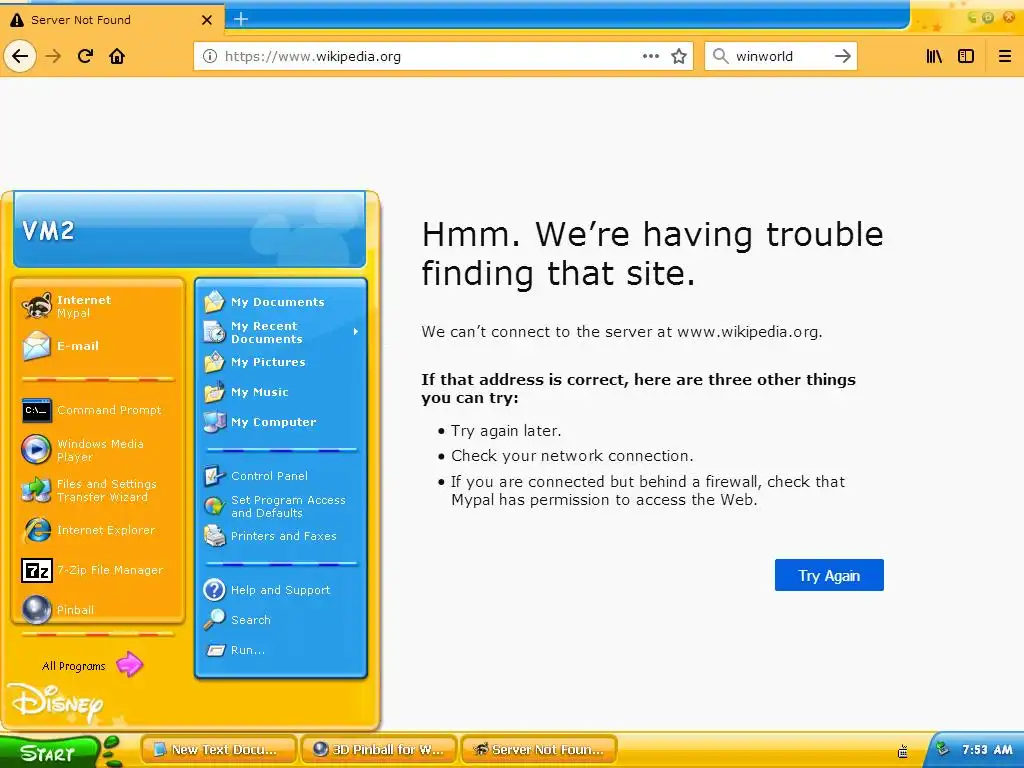Go to the browser home page
This screenshot has width=1024, height=768.
(x=117, y=56)
